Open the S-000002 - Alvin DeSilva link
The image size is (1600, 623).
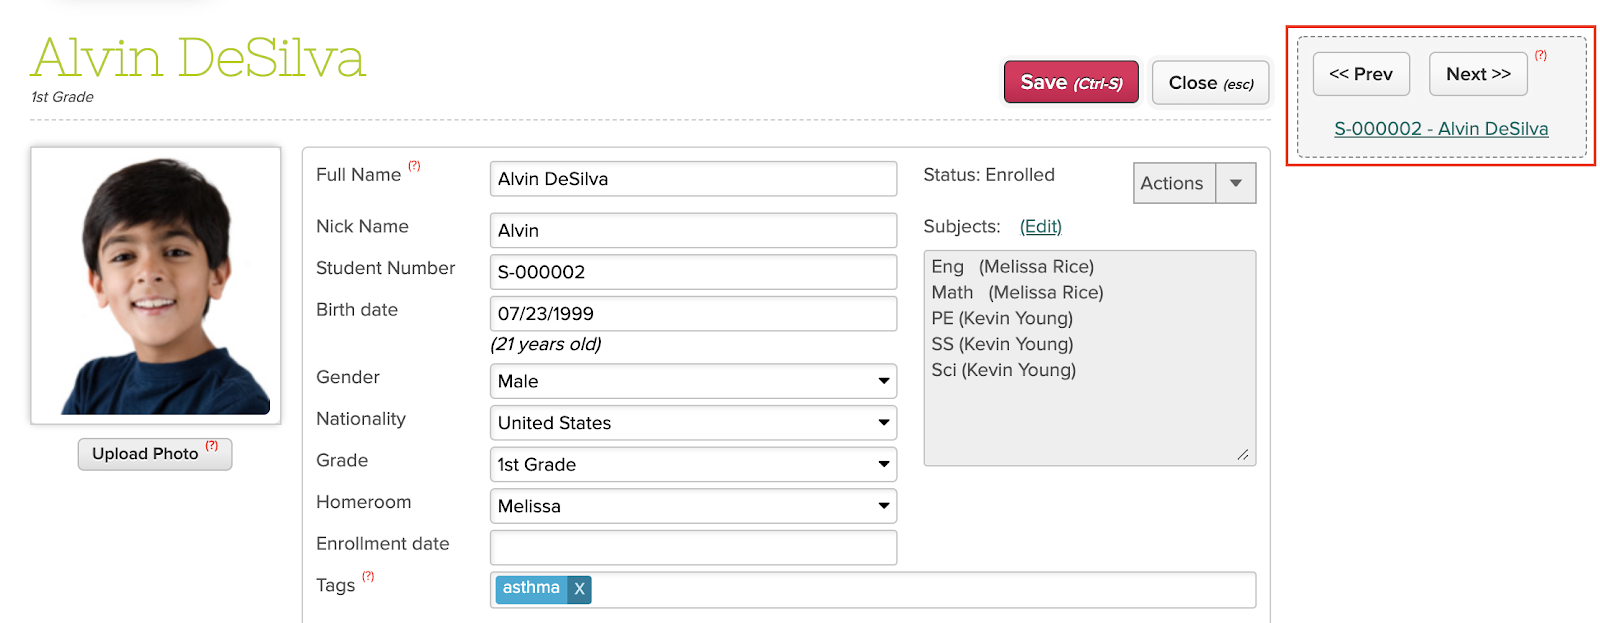click(x=1441, y=129)
